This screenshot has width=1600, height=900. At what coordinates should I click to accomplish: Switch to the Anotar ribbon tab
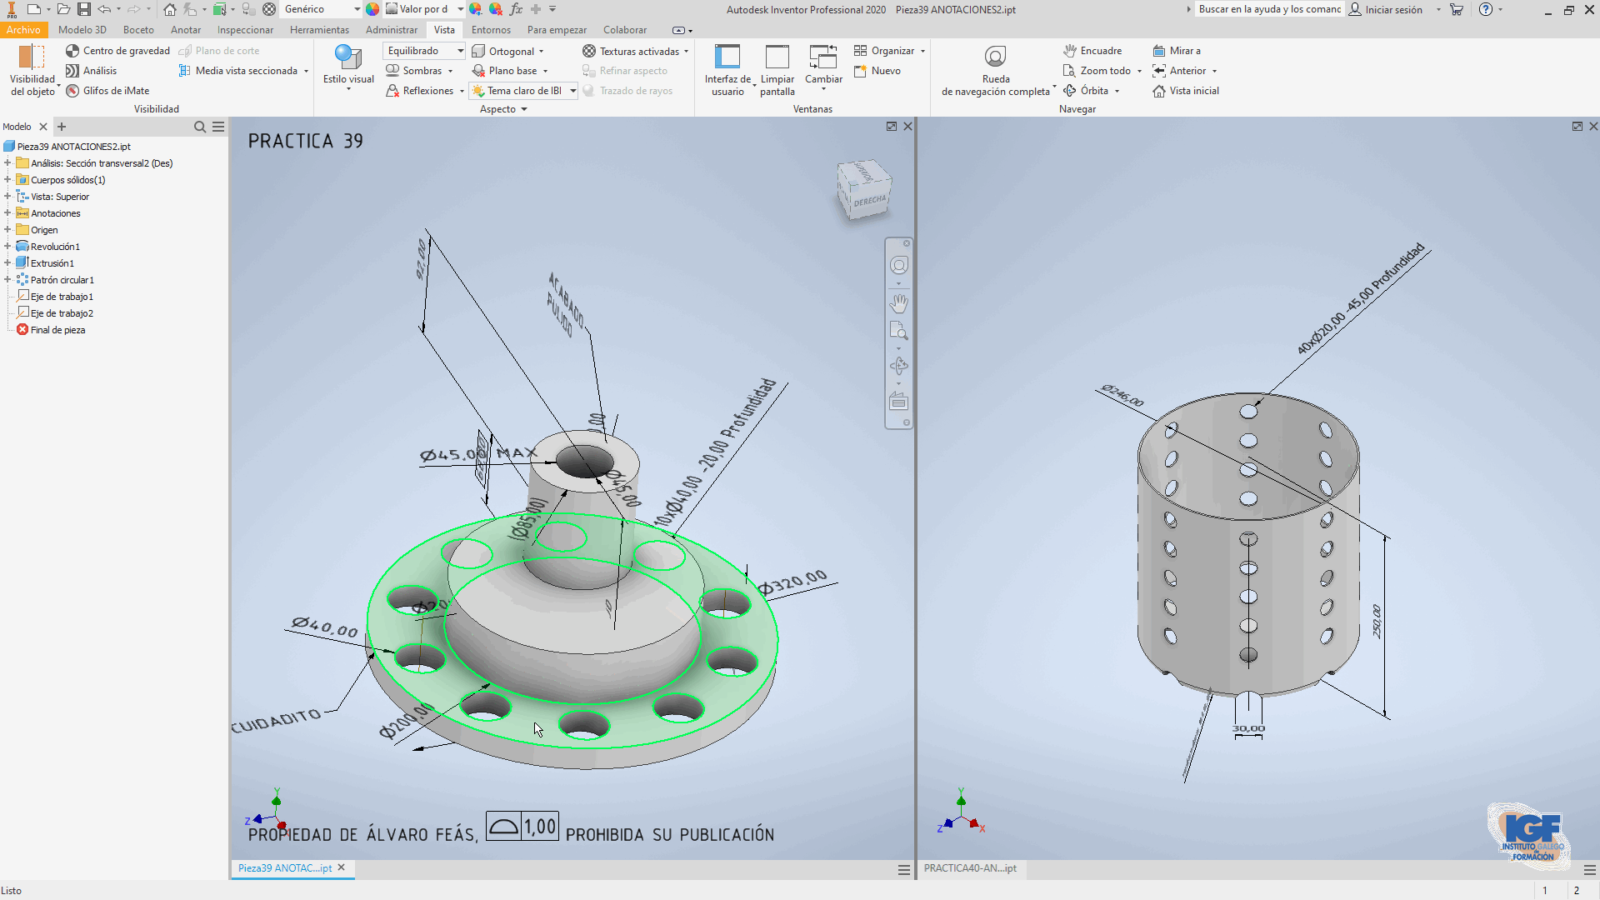(x=185, y=30)
